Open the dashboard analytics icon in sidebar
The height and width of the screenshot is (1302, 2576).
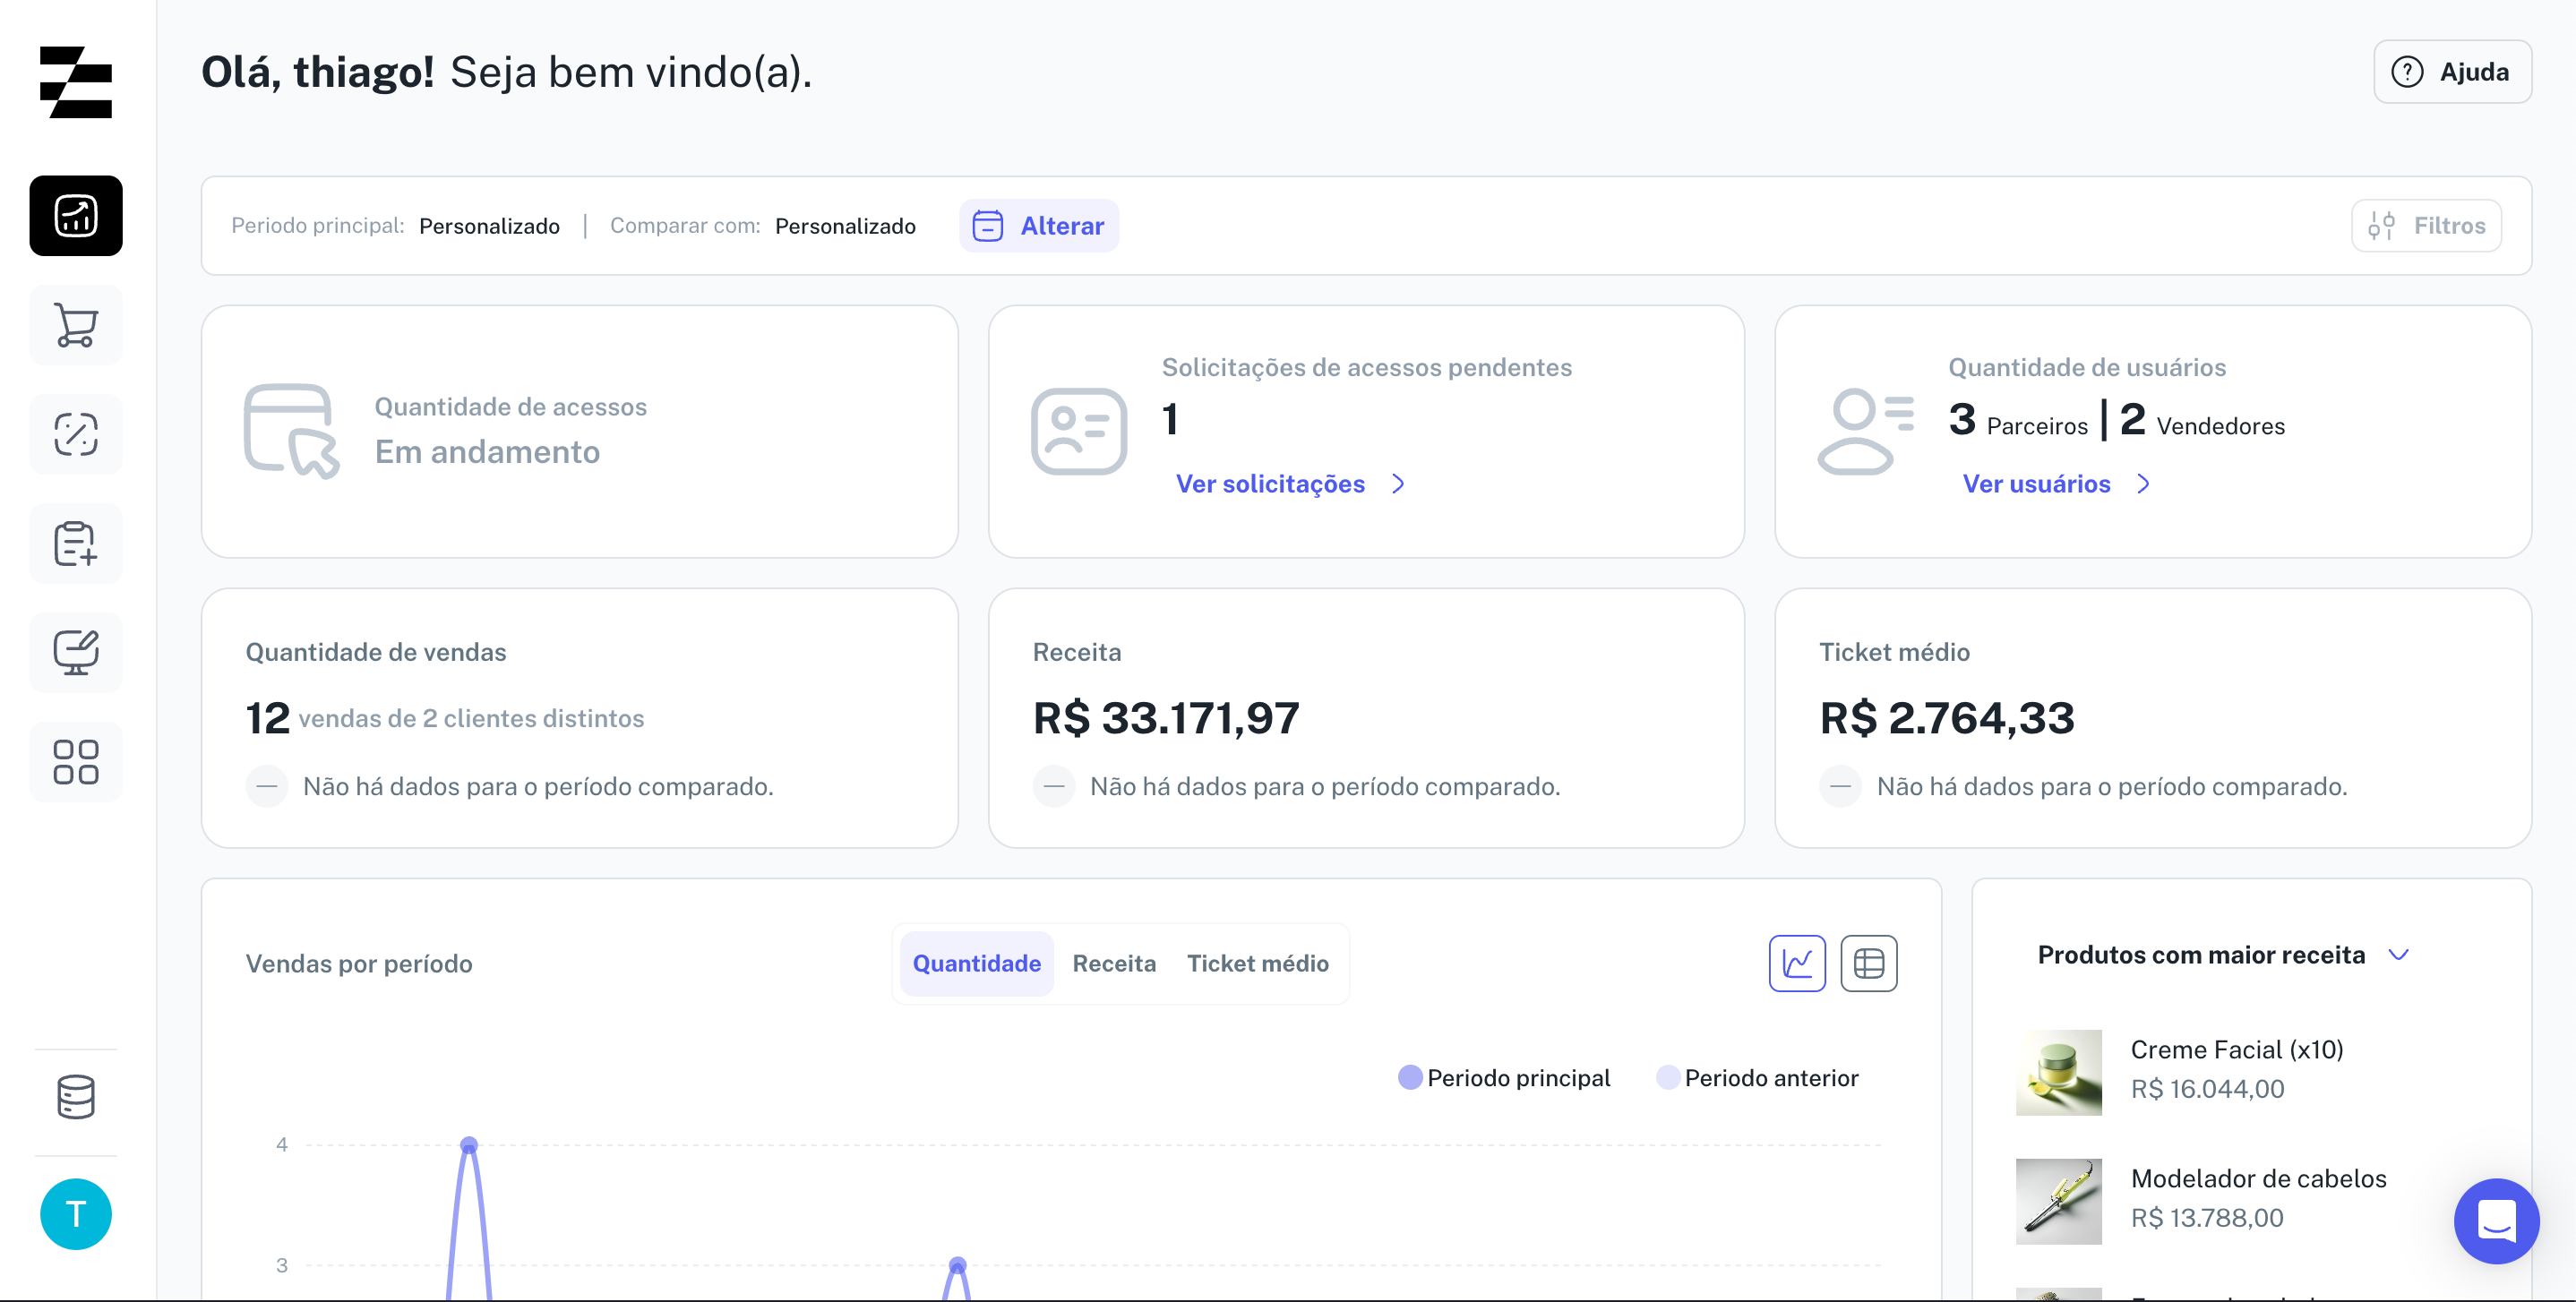tap(75, 216)
